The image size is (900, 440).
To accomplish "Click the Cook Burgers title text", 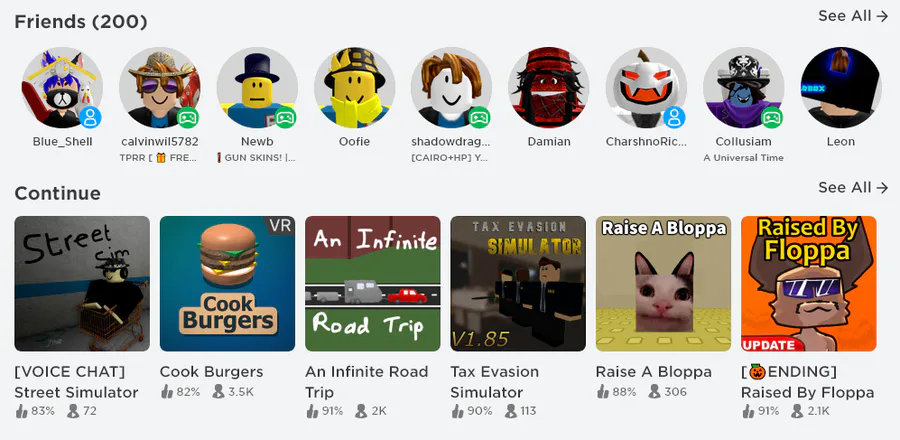I will [x=211, y=372].
